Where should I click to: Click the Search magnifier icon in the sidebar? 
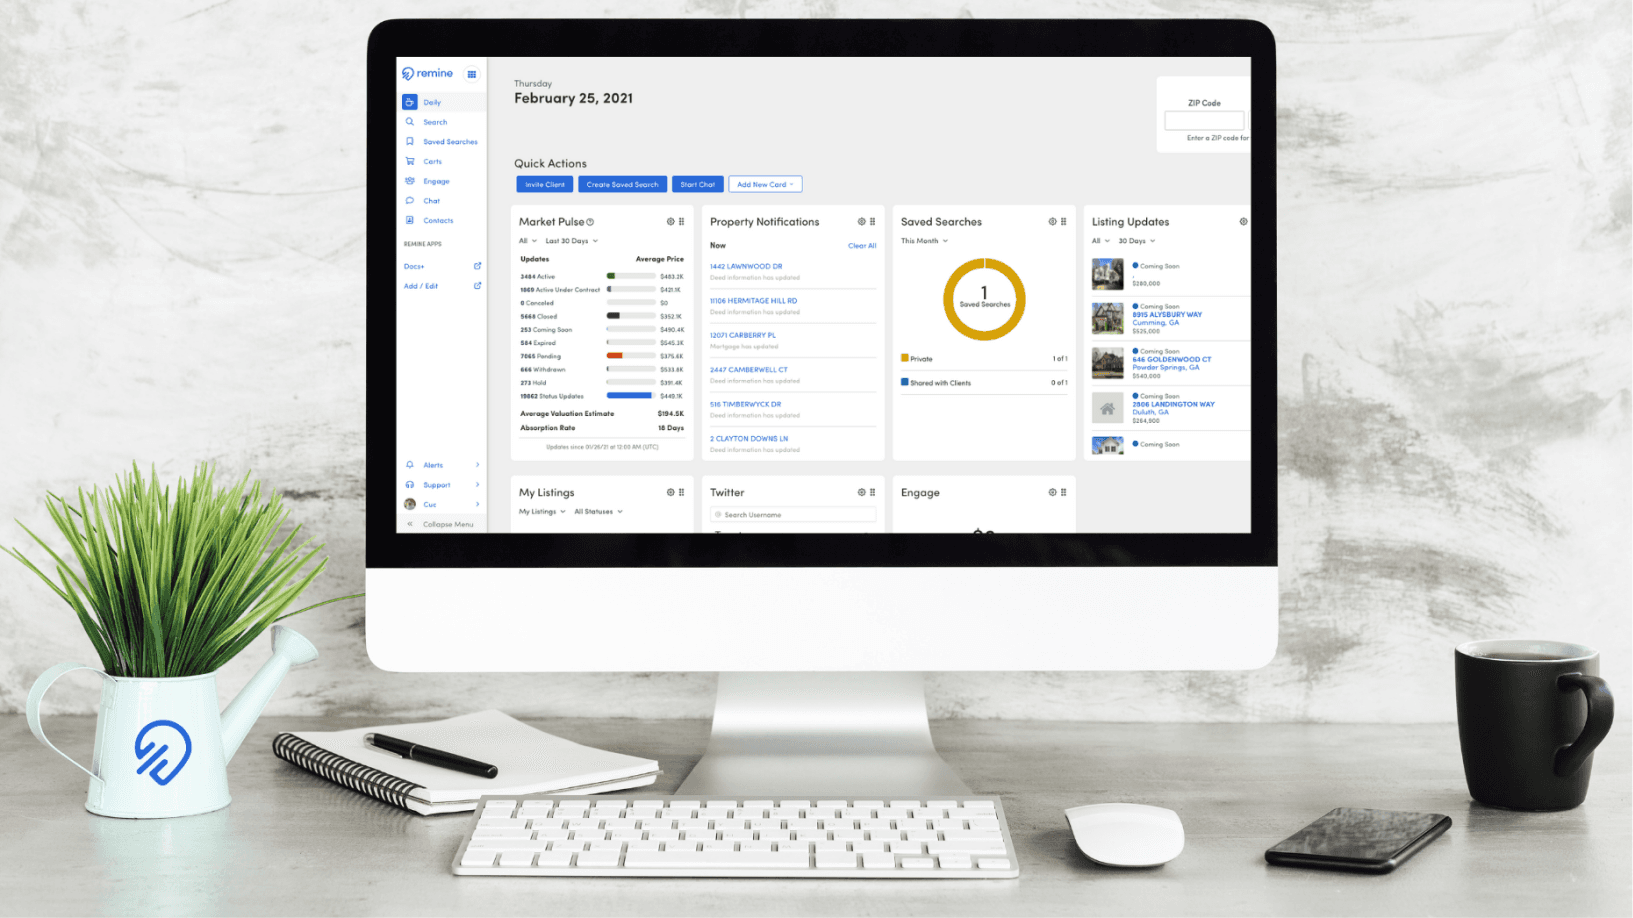point(410,122)
